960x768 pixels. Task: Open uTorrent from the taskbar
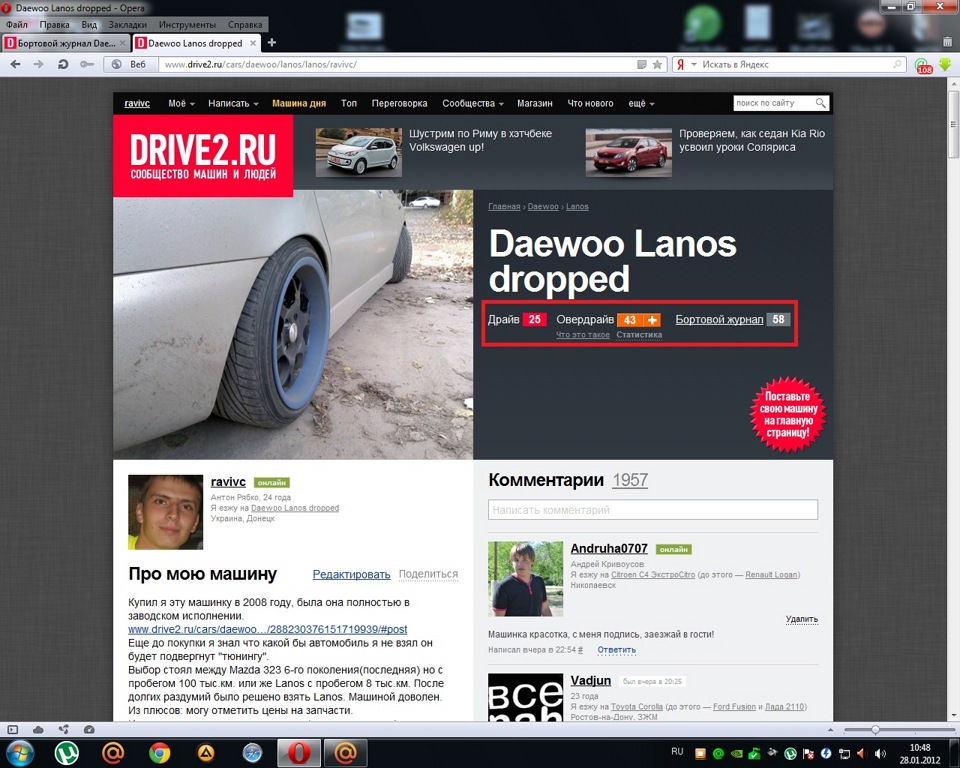66,753
